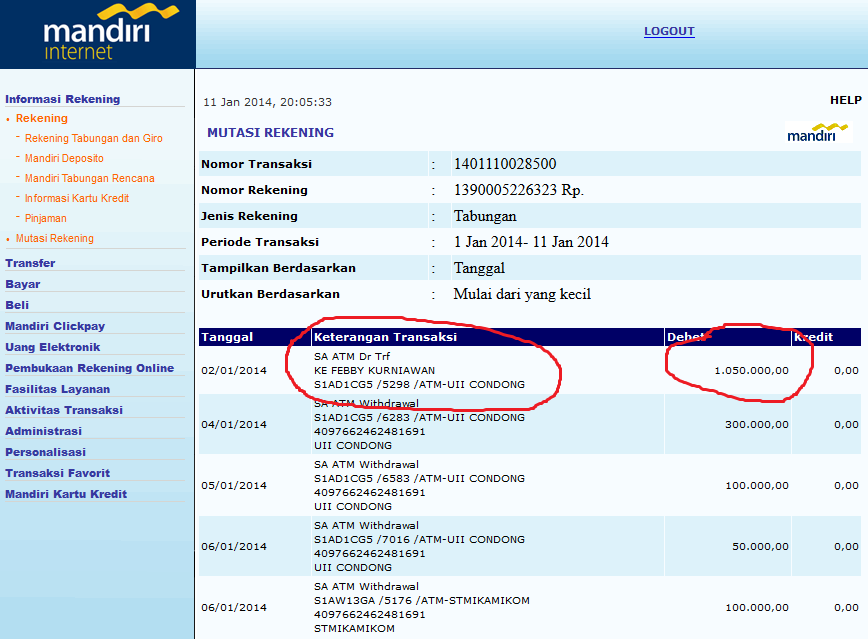
Task: Click S1AW13GA /5176 /ATM-STMIKAMIKOM line
Action: pyautogui.click(x=421, y=600)
